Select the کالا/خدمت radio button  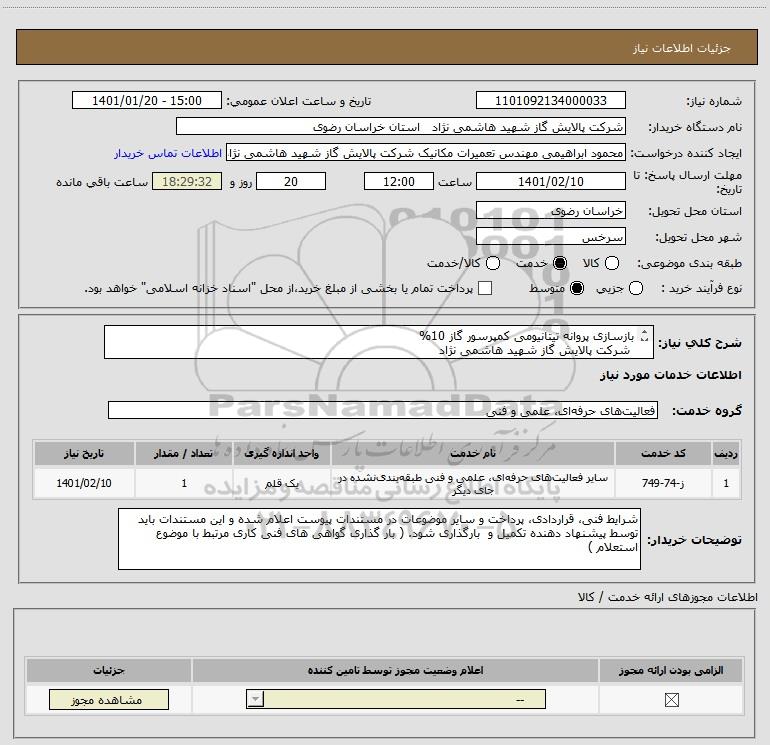click(493, 263)
